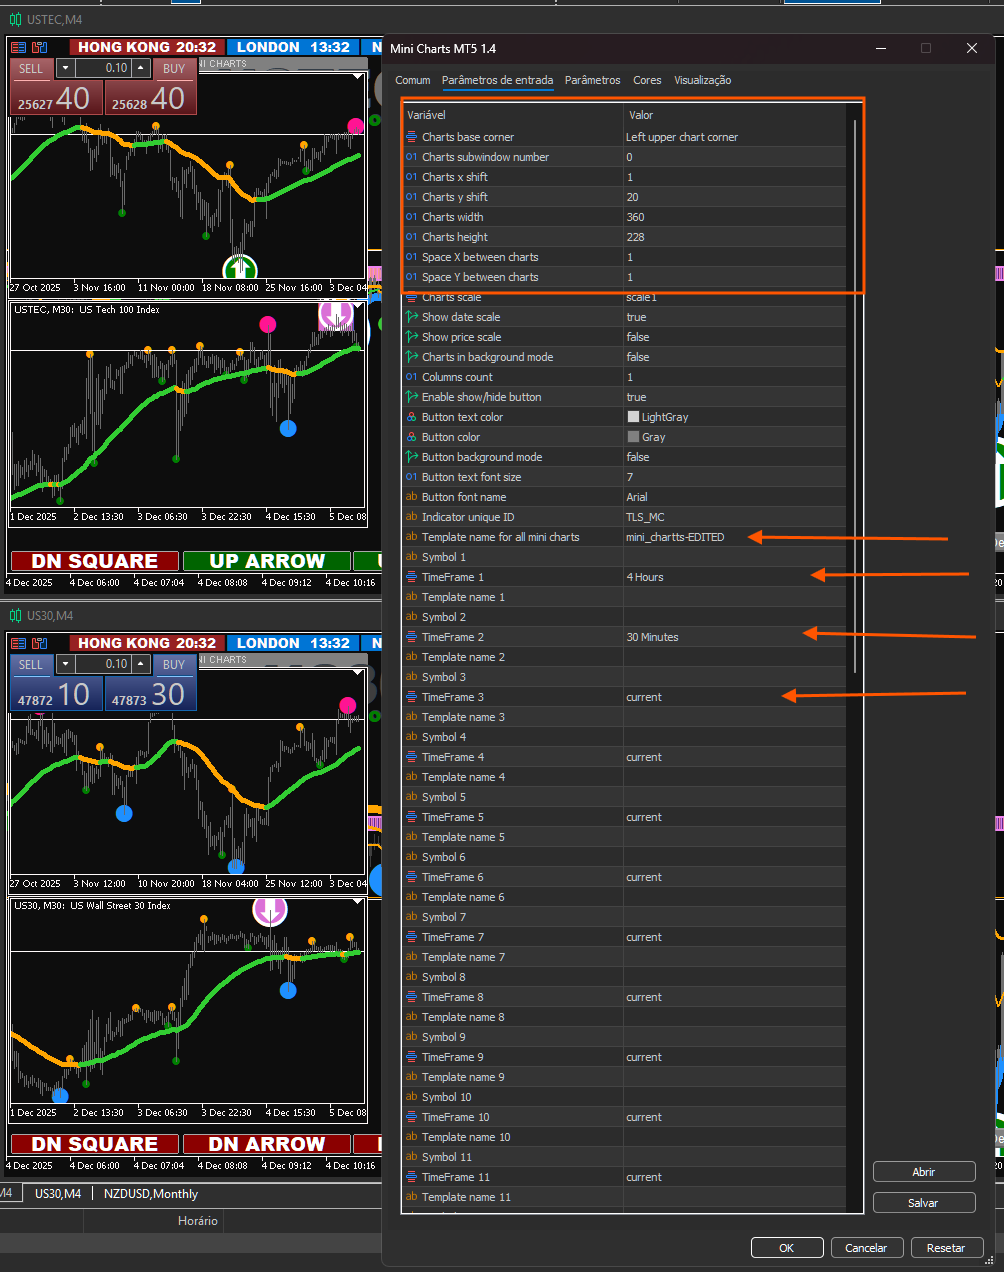Click the USTEC,M4 chart title candlestick icon
This screenshot has width=1004, height=1272.
click(15, 19)
